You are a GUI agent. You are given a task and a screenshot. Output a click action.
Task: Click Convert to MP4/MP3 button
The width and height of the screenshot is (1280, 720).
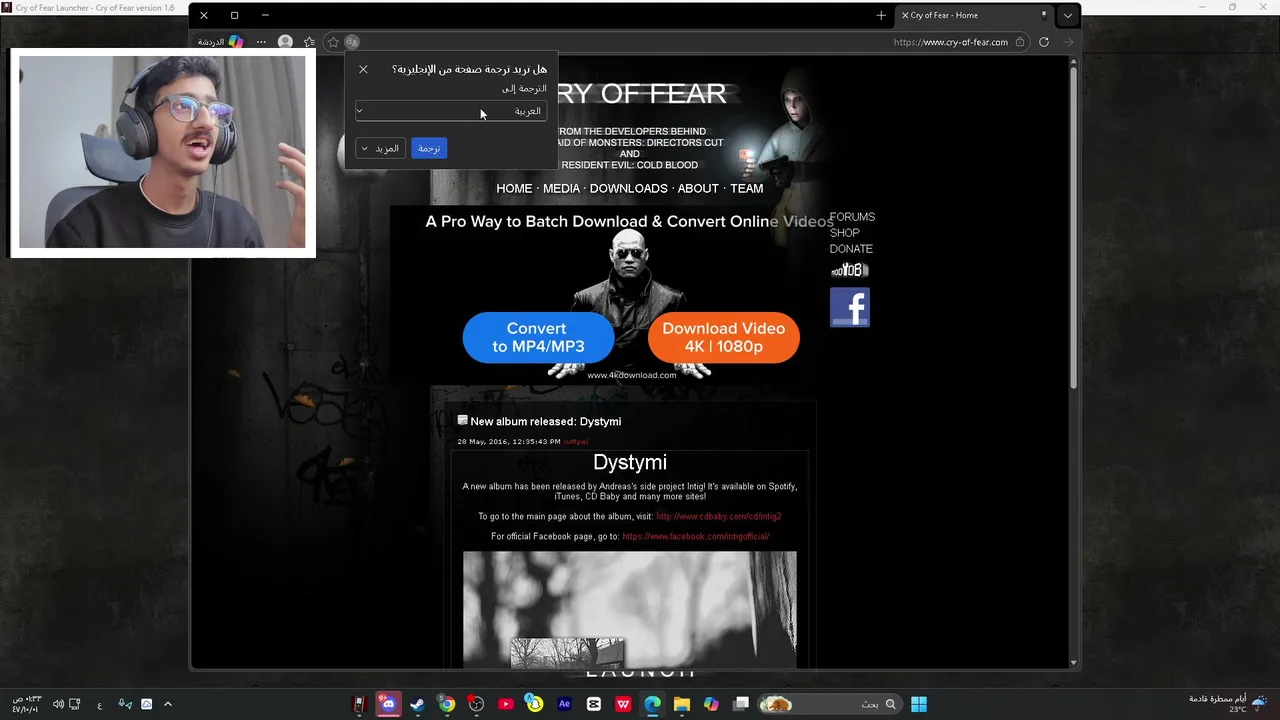point(538,337)
